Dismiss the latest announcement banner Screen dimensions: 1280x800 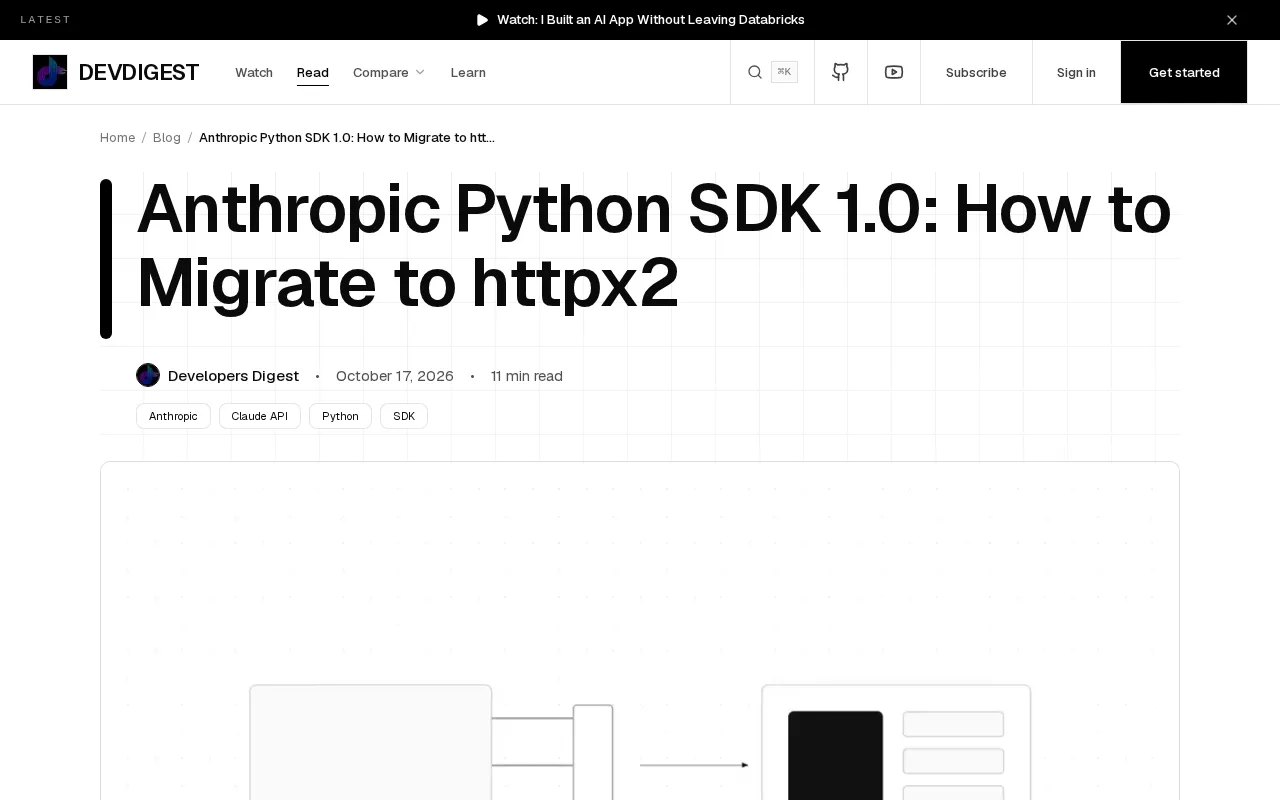(x=1232, y=20)
